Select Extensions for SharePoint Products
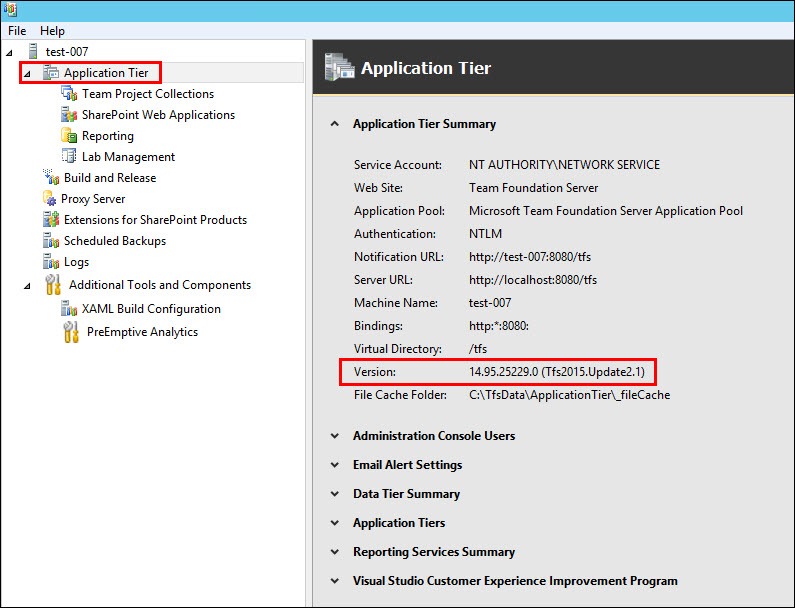 155,220
